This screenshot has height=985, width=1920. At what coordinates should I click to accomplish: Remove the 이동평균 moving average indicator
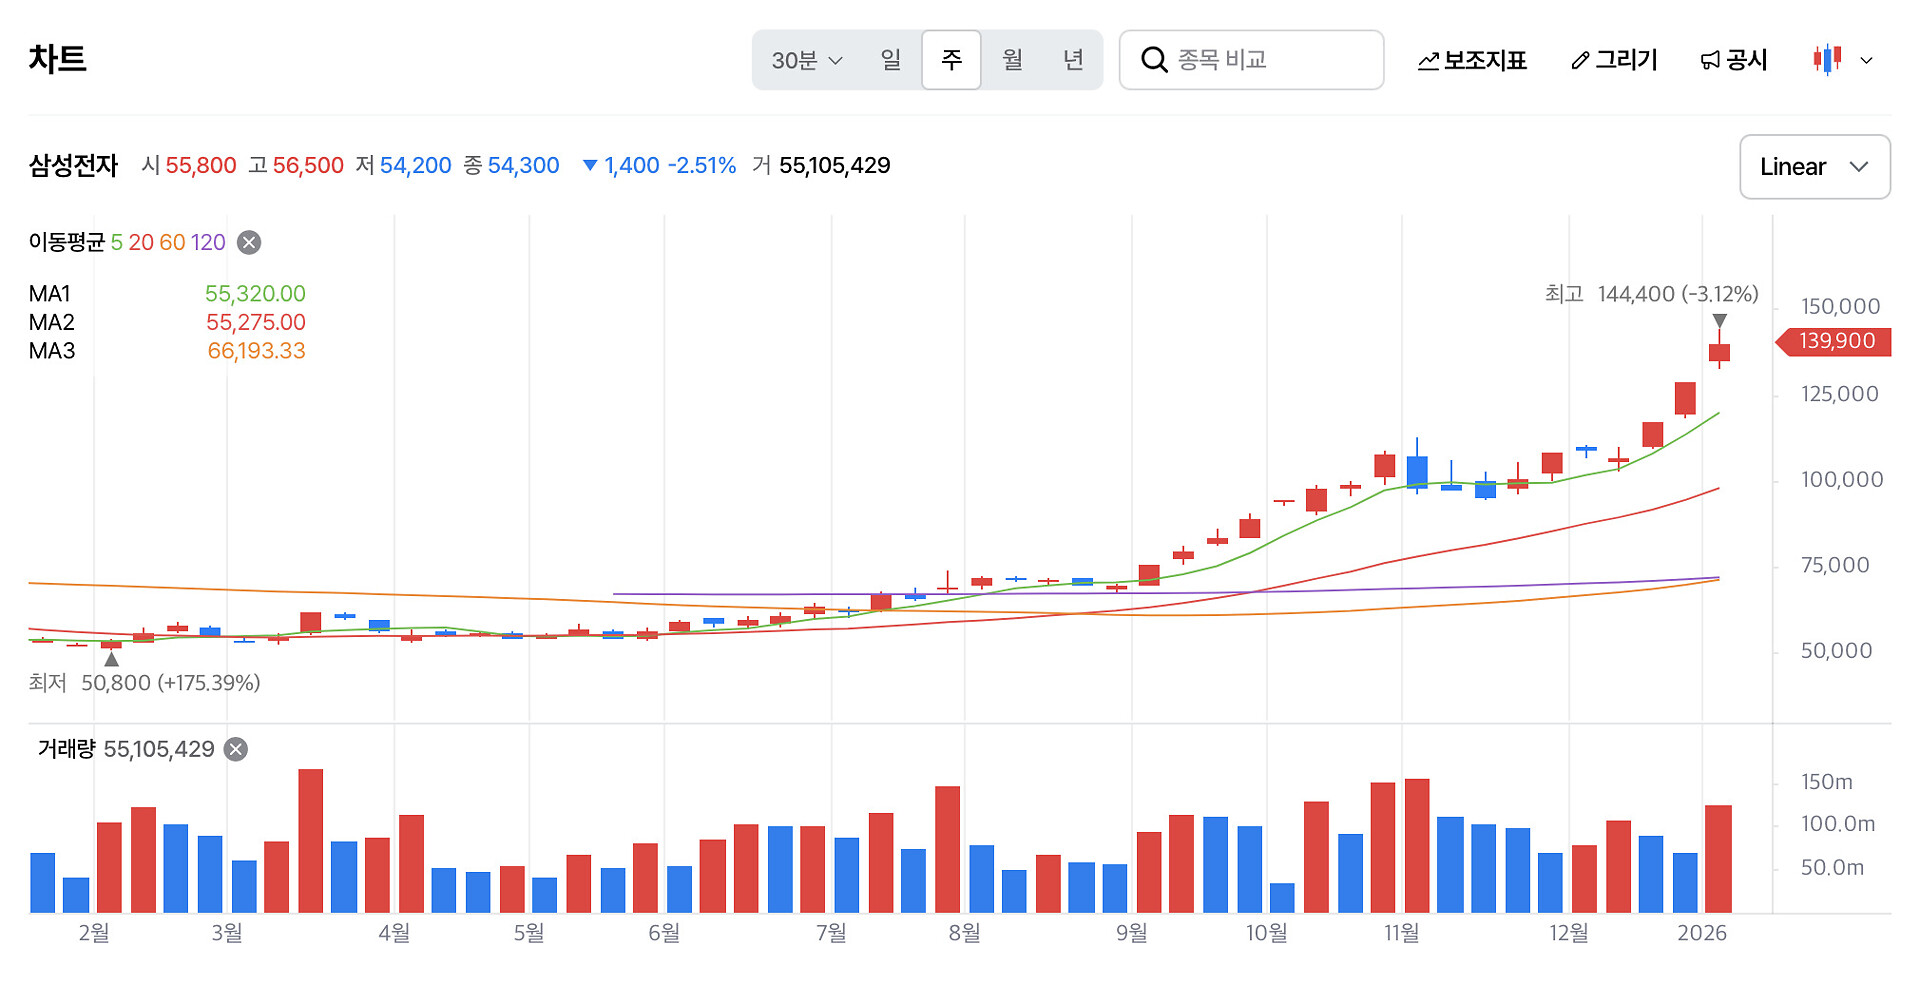249,242
